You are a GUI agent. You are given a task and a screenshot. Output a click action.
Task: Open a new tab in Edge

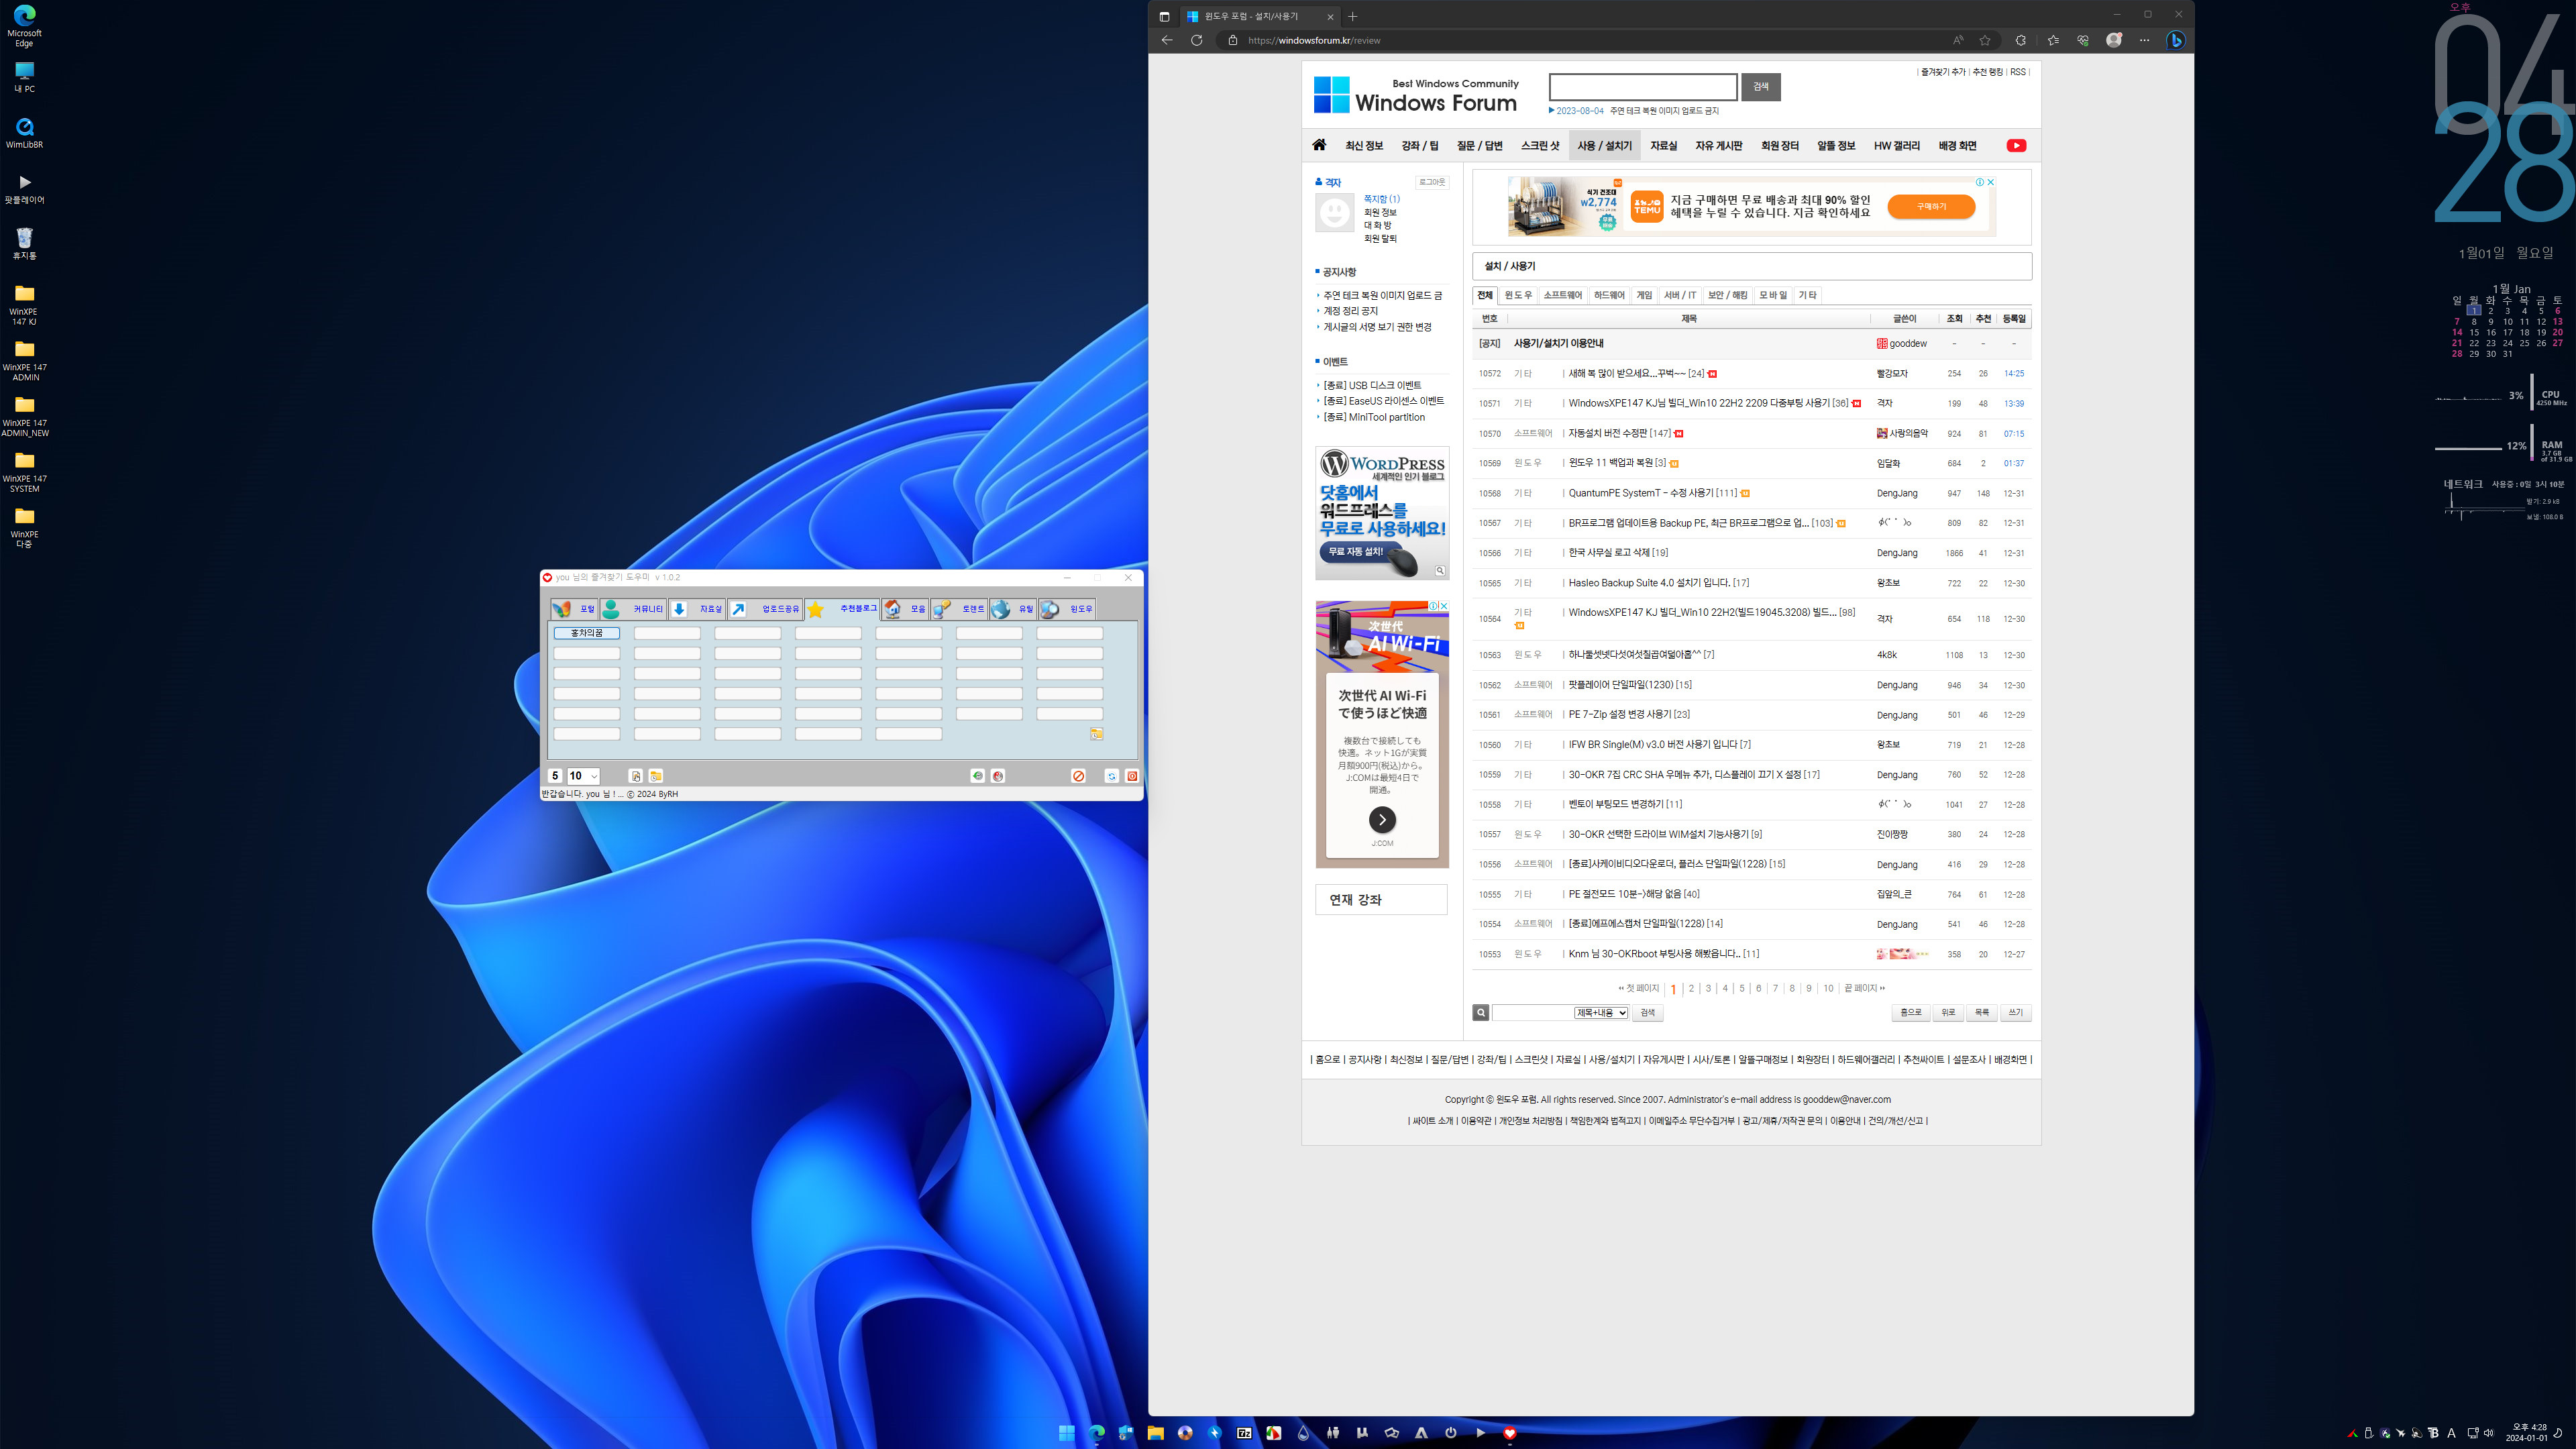coord(1353,16)
